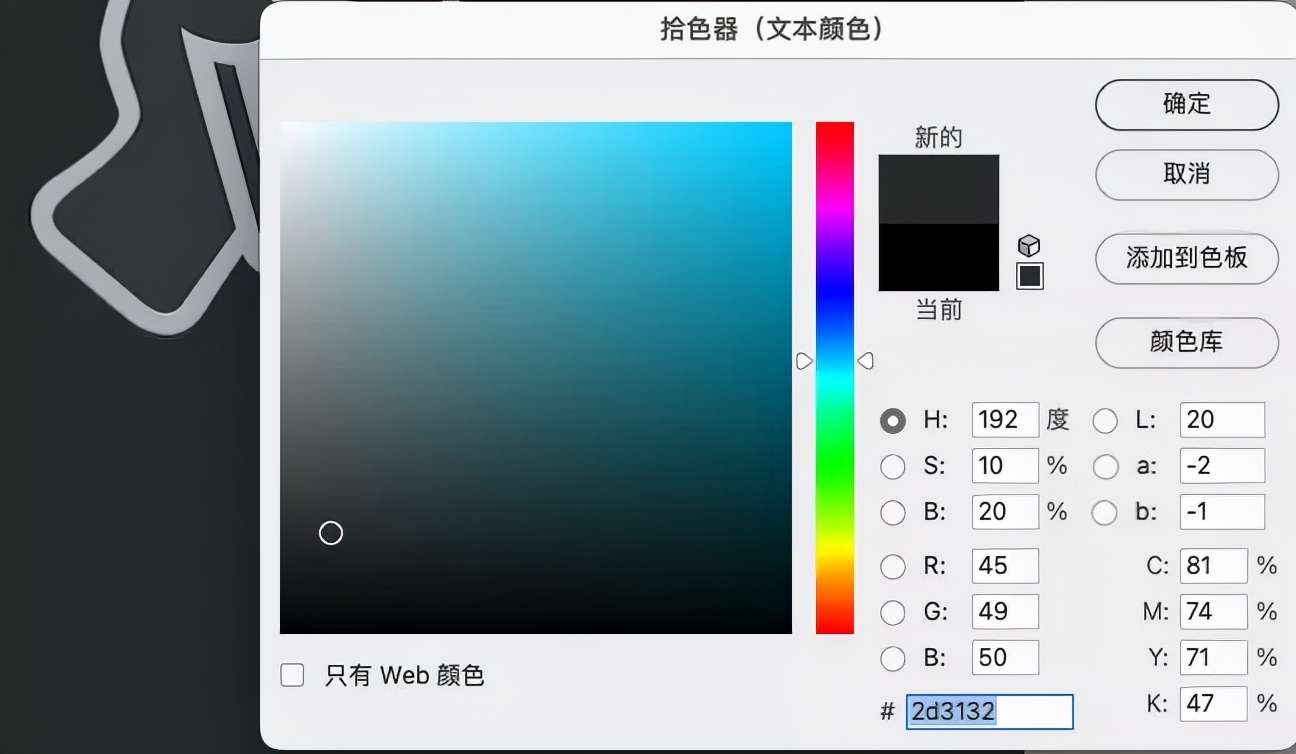Click the hex value input showing 2d3132
Screen dimensions: 1296x754
[988, 711]
